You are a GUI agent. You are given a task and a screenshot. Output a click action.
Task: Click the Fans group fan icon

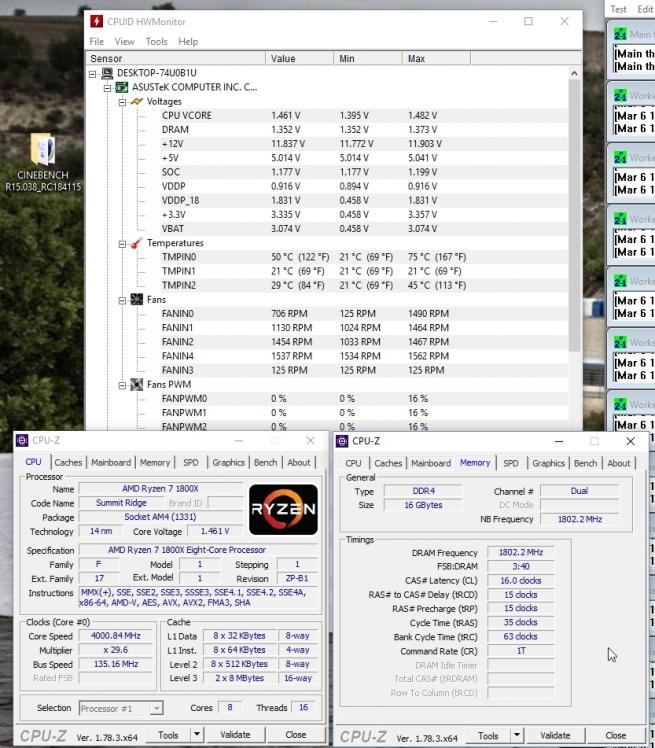137,300
